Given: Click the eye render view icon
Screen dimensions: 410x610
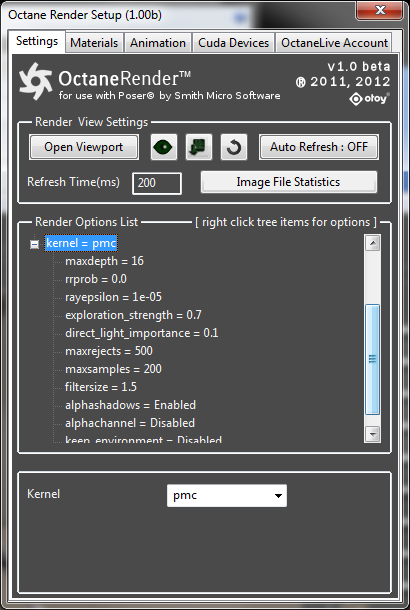Looking at the screenshot, I should click(164, 147).
